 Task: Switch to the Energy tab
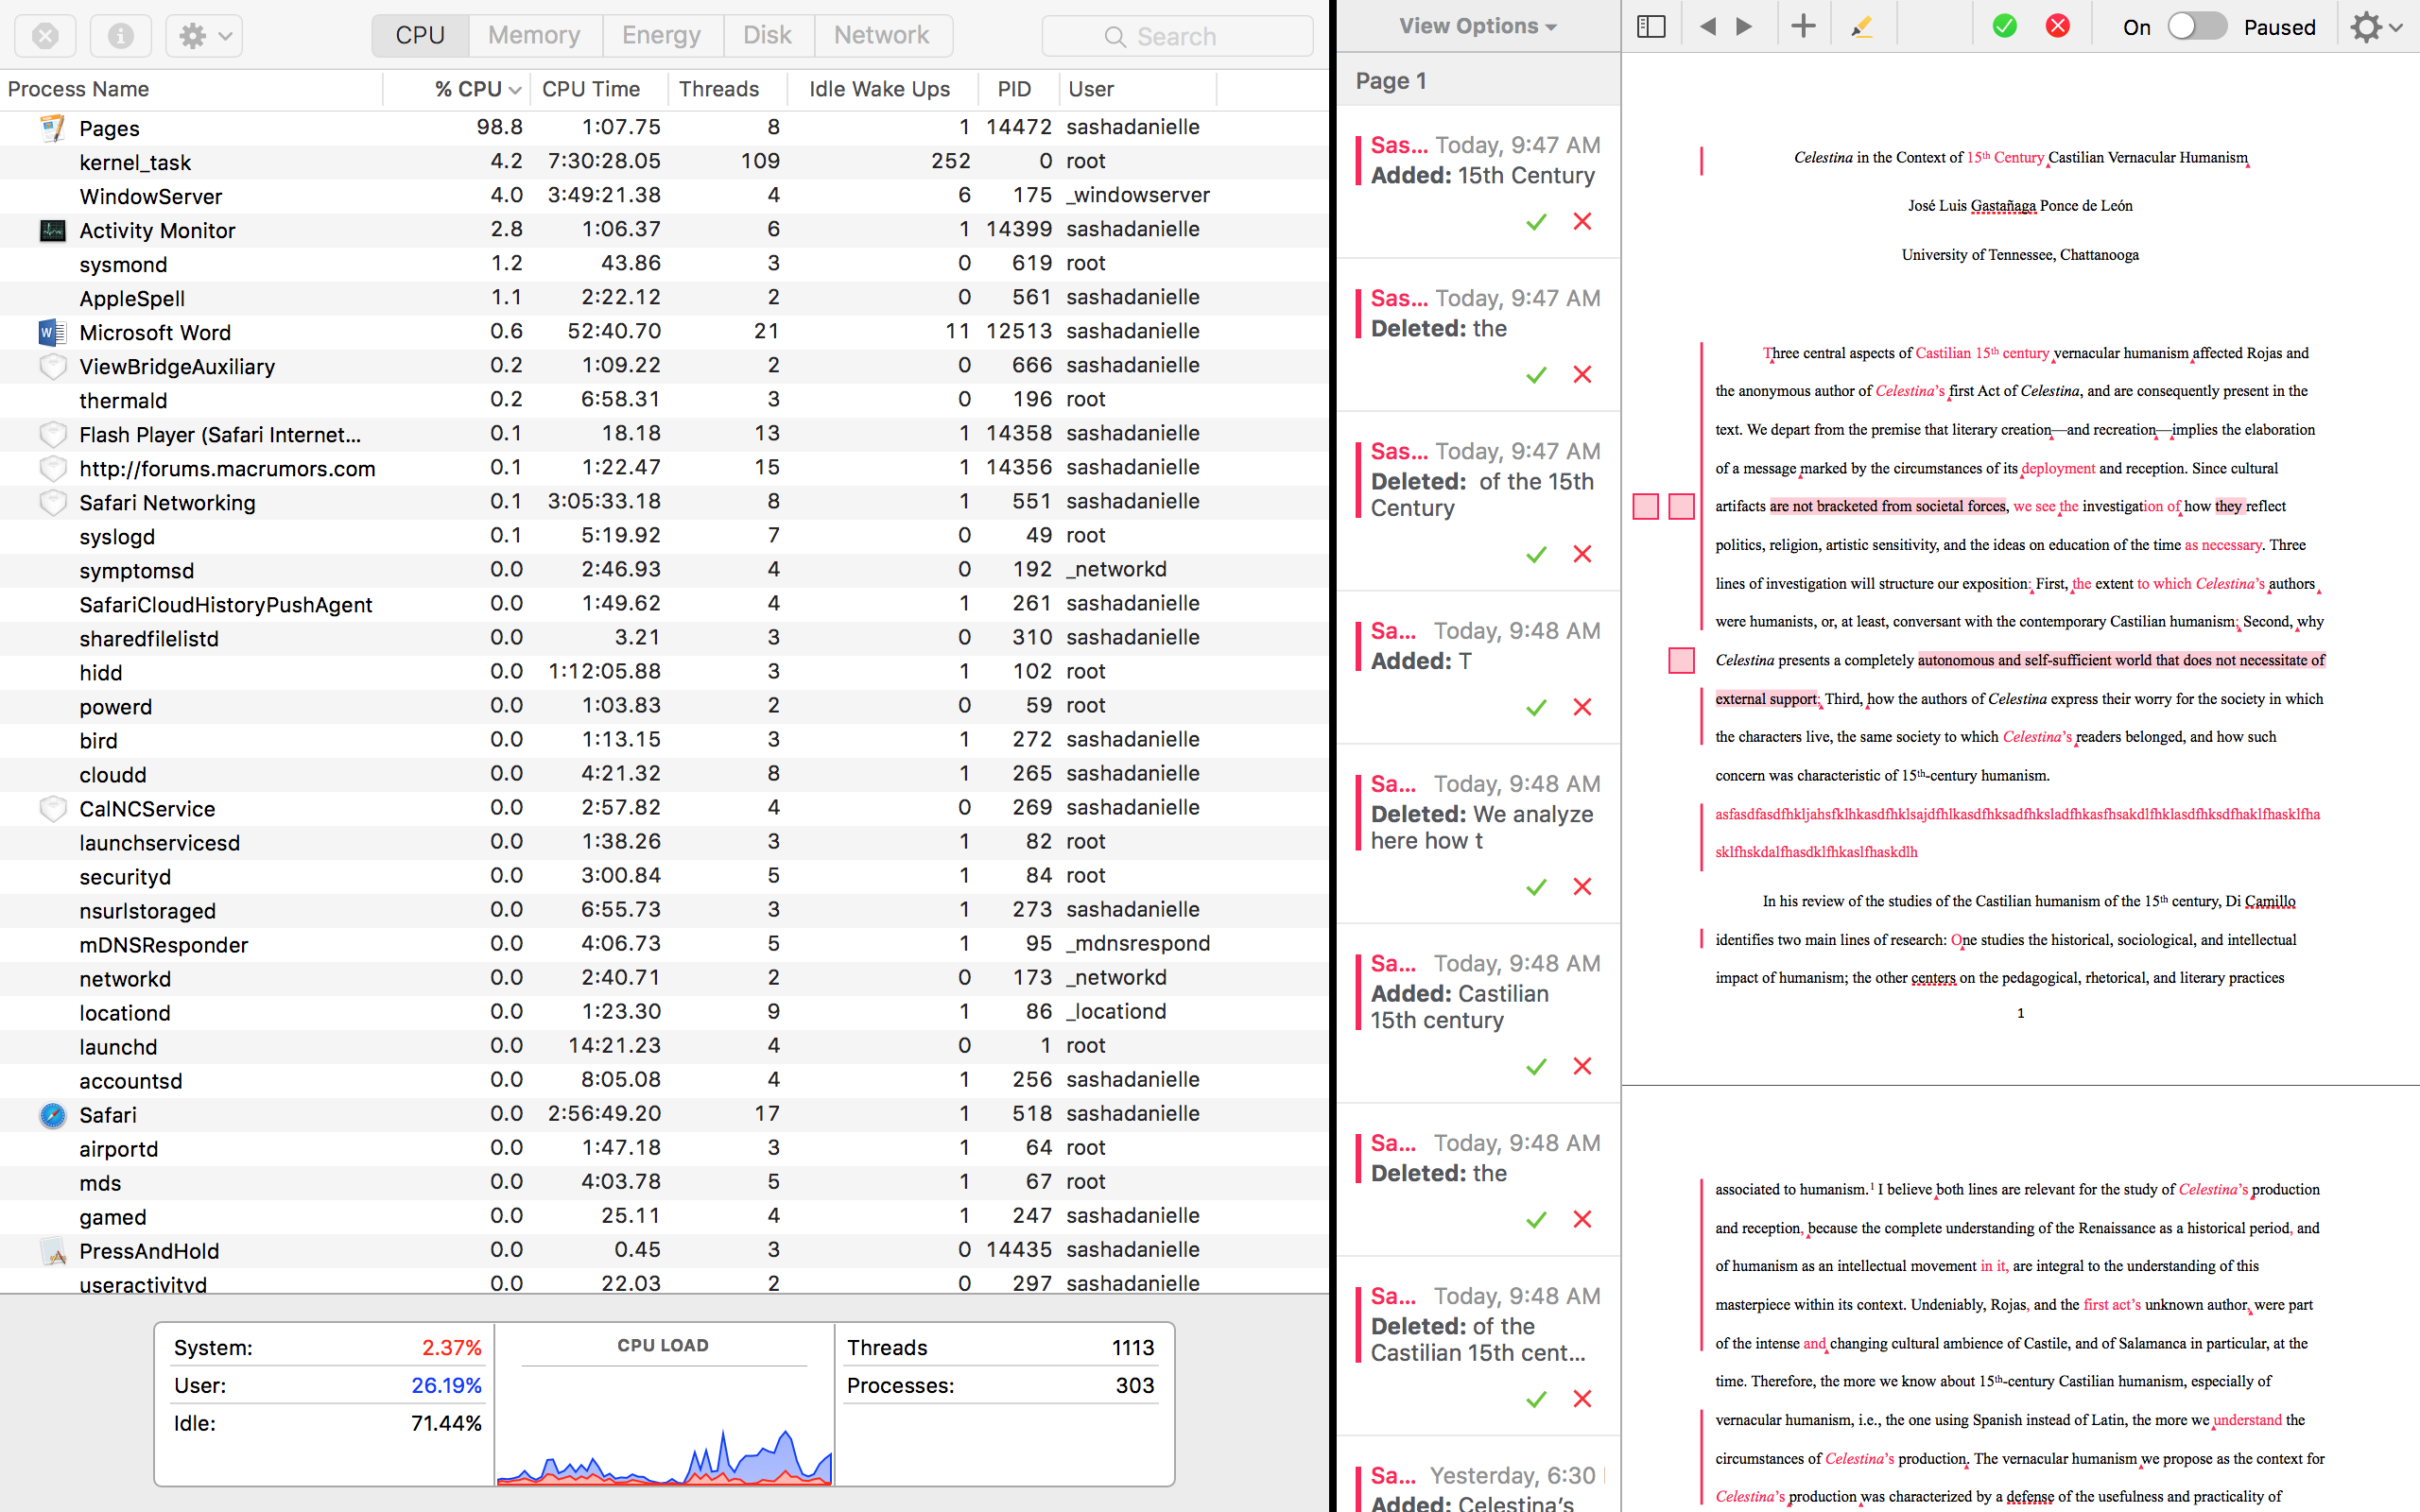pos(661,36)
